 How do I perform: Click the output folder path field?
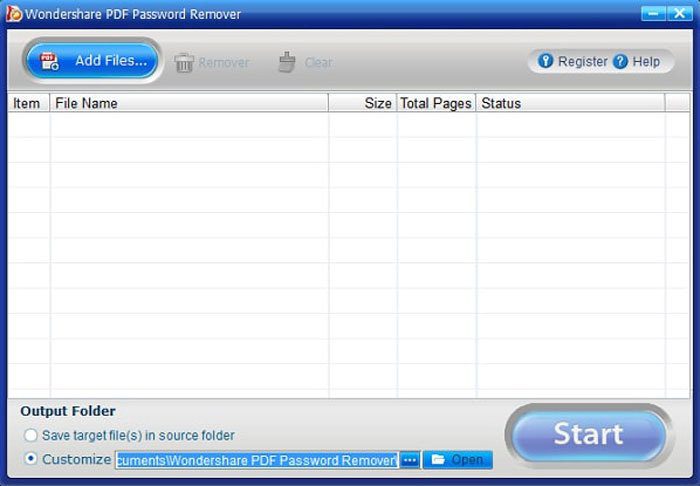(257, 460)
